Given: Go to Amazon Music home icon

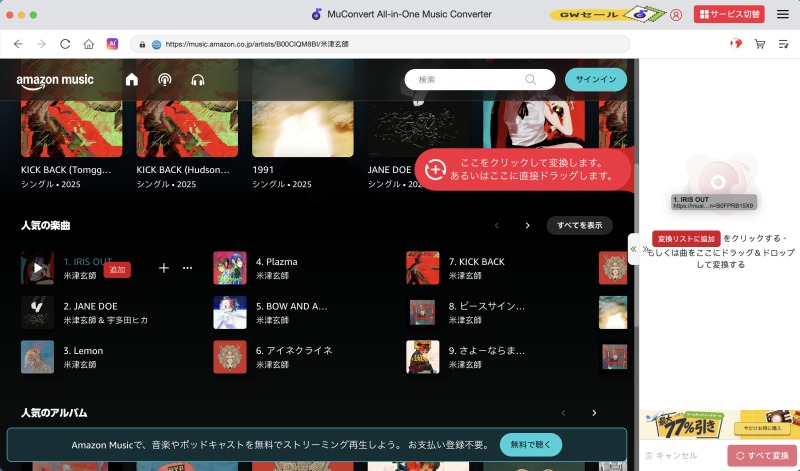Looking at the screenshot, I should click(132, 80).
